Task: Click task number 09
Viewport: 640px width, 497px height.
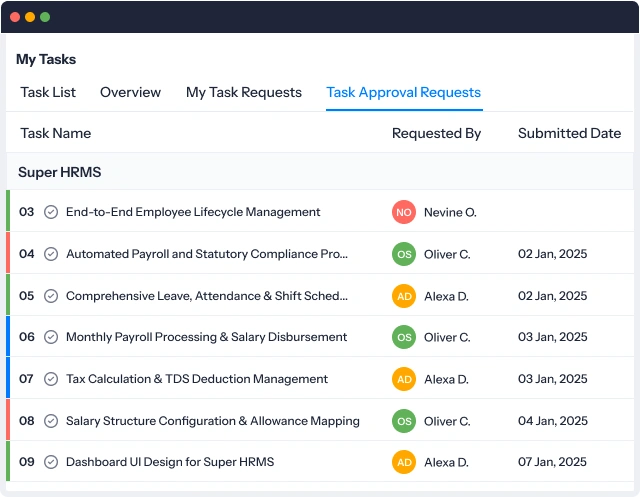Action: (27, 462)
